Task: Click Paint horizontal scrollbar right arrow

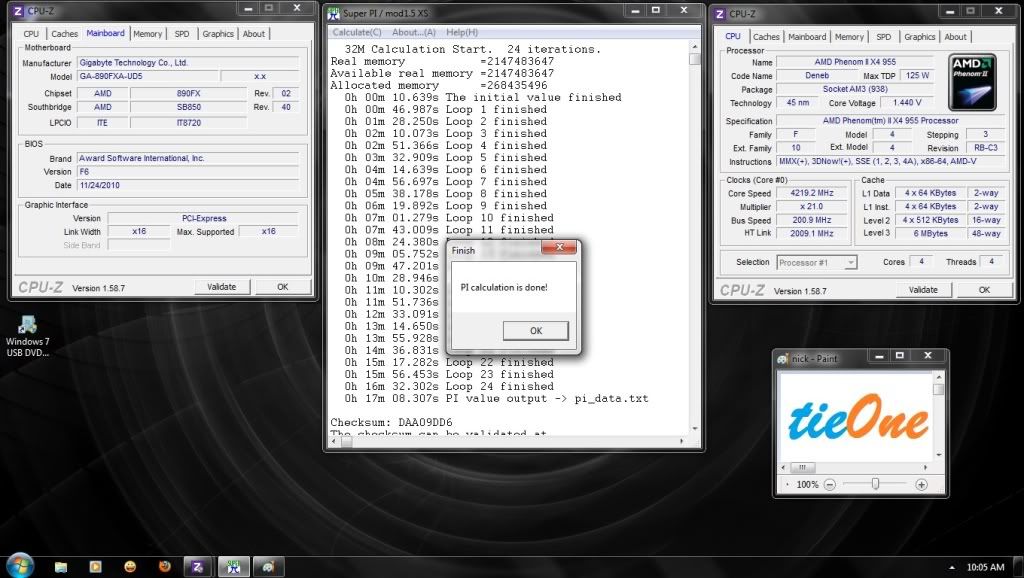Action: [x=925, y=468]
